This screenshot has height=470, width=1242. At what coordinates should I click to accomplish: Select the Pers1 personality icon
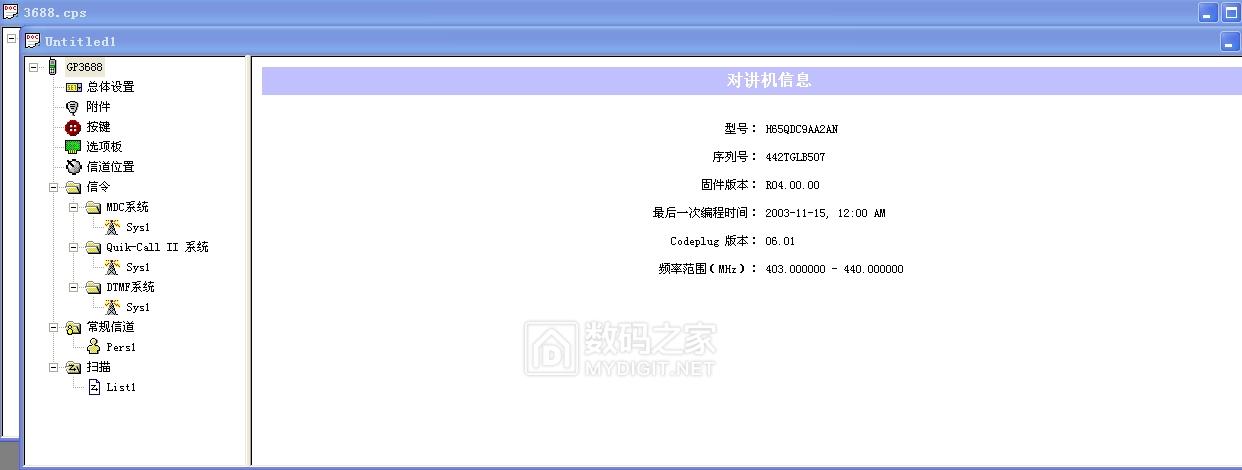pyautogui.click(x=93, y=347)
